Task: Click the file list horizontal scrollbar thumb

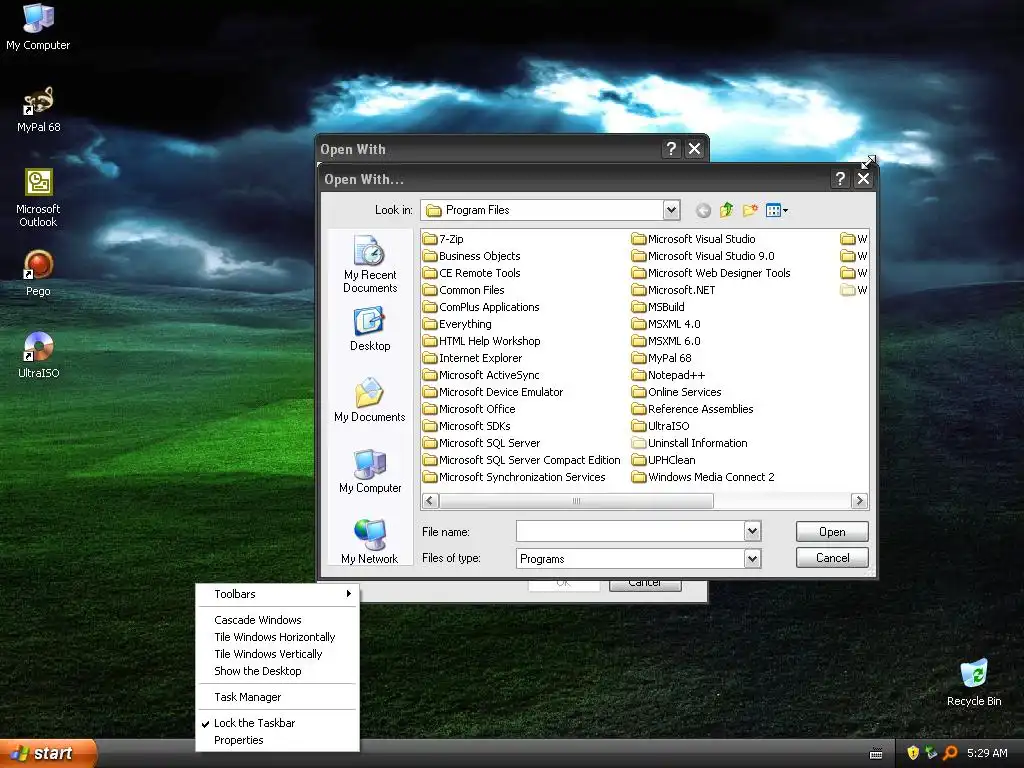Action: pyautogui.click(x=576, y=501)
